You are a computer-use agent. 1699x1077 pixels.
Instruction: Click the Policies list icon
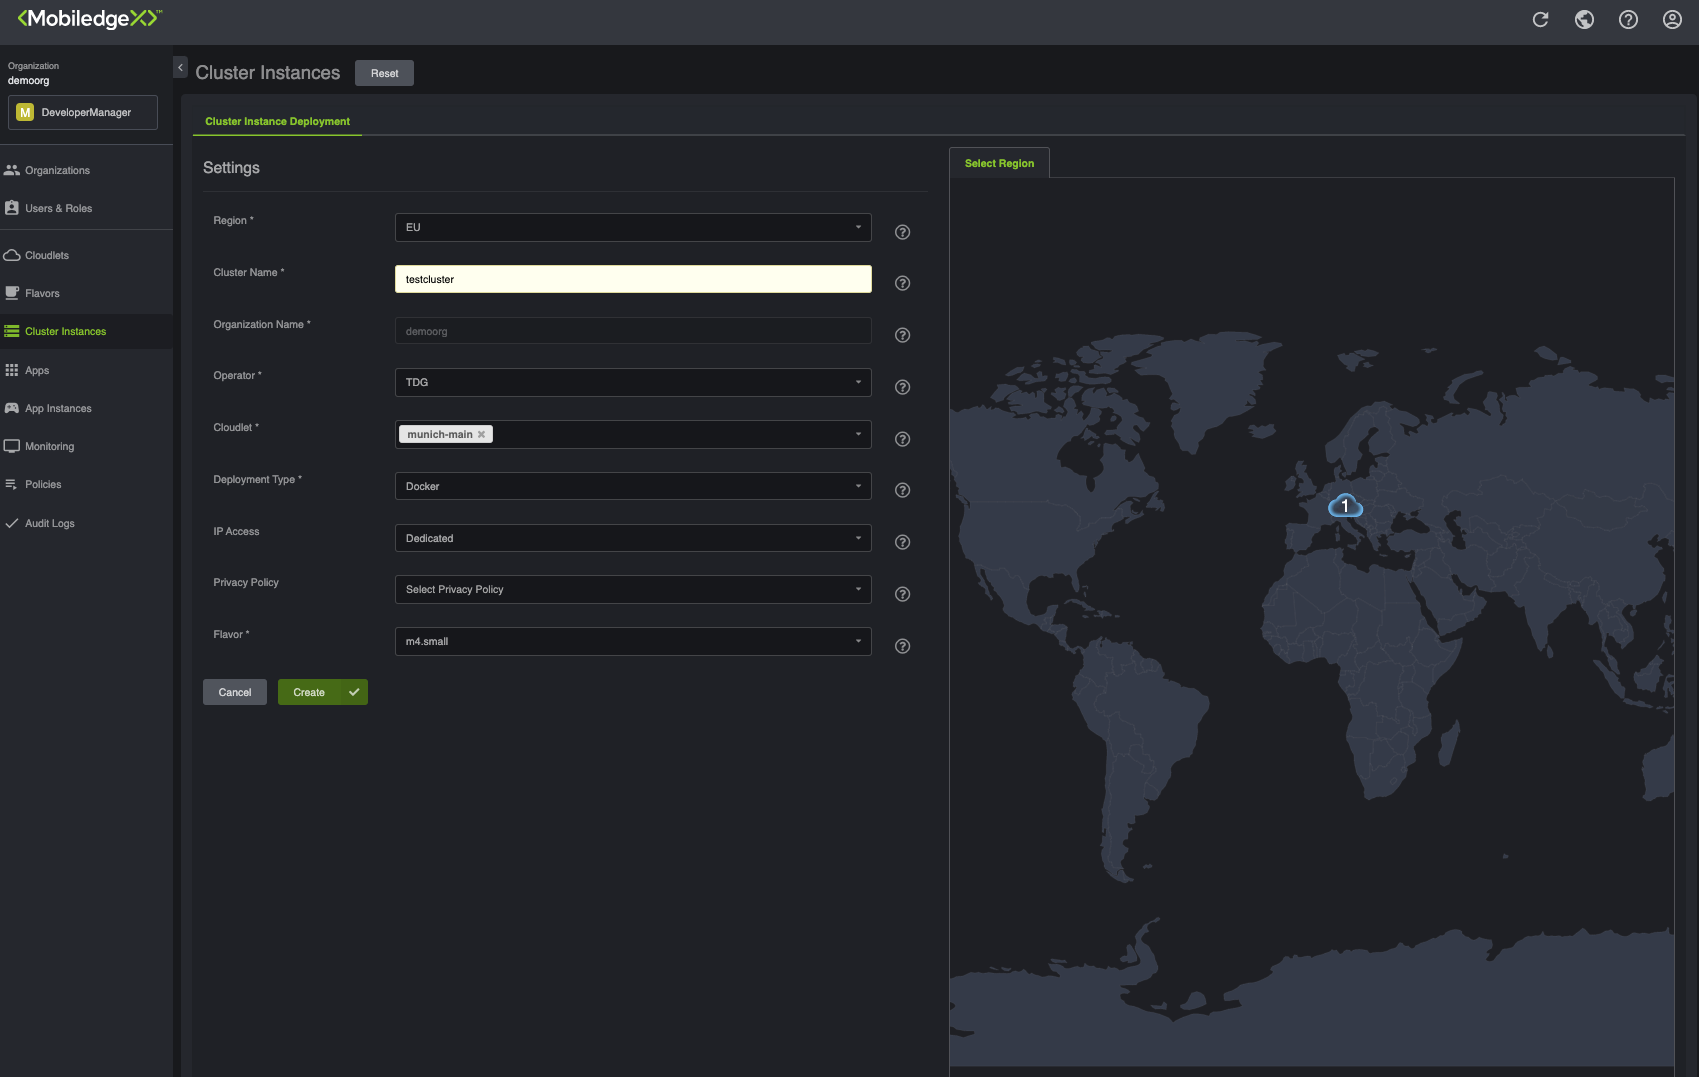pos(12,484)
